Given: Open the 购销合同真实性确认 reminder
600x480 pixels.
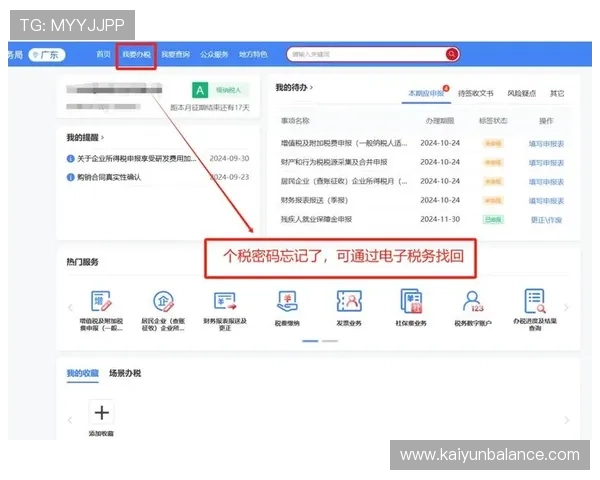Looking at the screenshot, I should (x=109, y=177).
